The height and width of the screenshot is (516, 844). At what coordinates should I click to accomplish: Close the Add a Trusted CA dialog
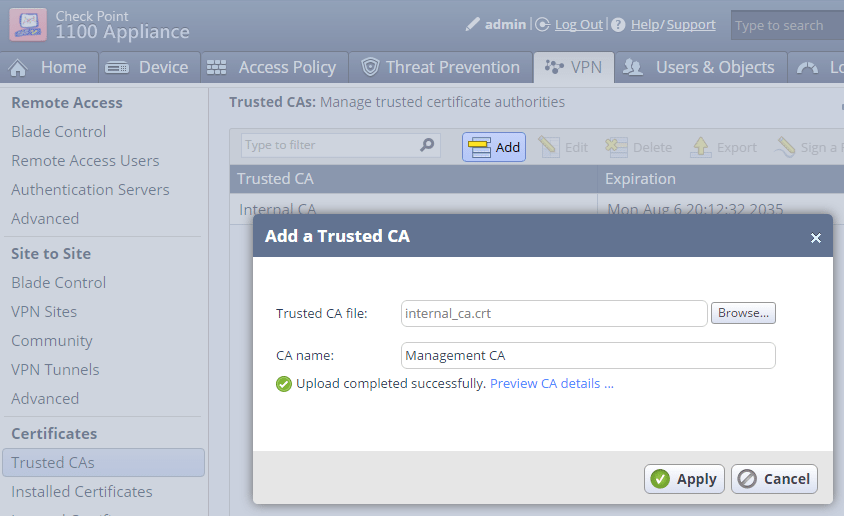pos(815,238)
